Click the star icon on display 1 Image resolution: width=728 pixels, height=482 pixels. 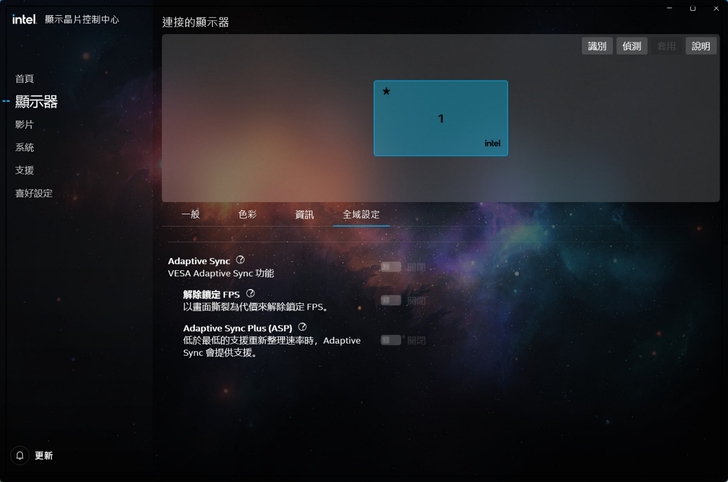386,91
